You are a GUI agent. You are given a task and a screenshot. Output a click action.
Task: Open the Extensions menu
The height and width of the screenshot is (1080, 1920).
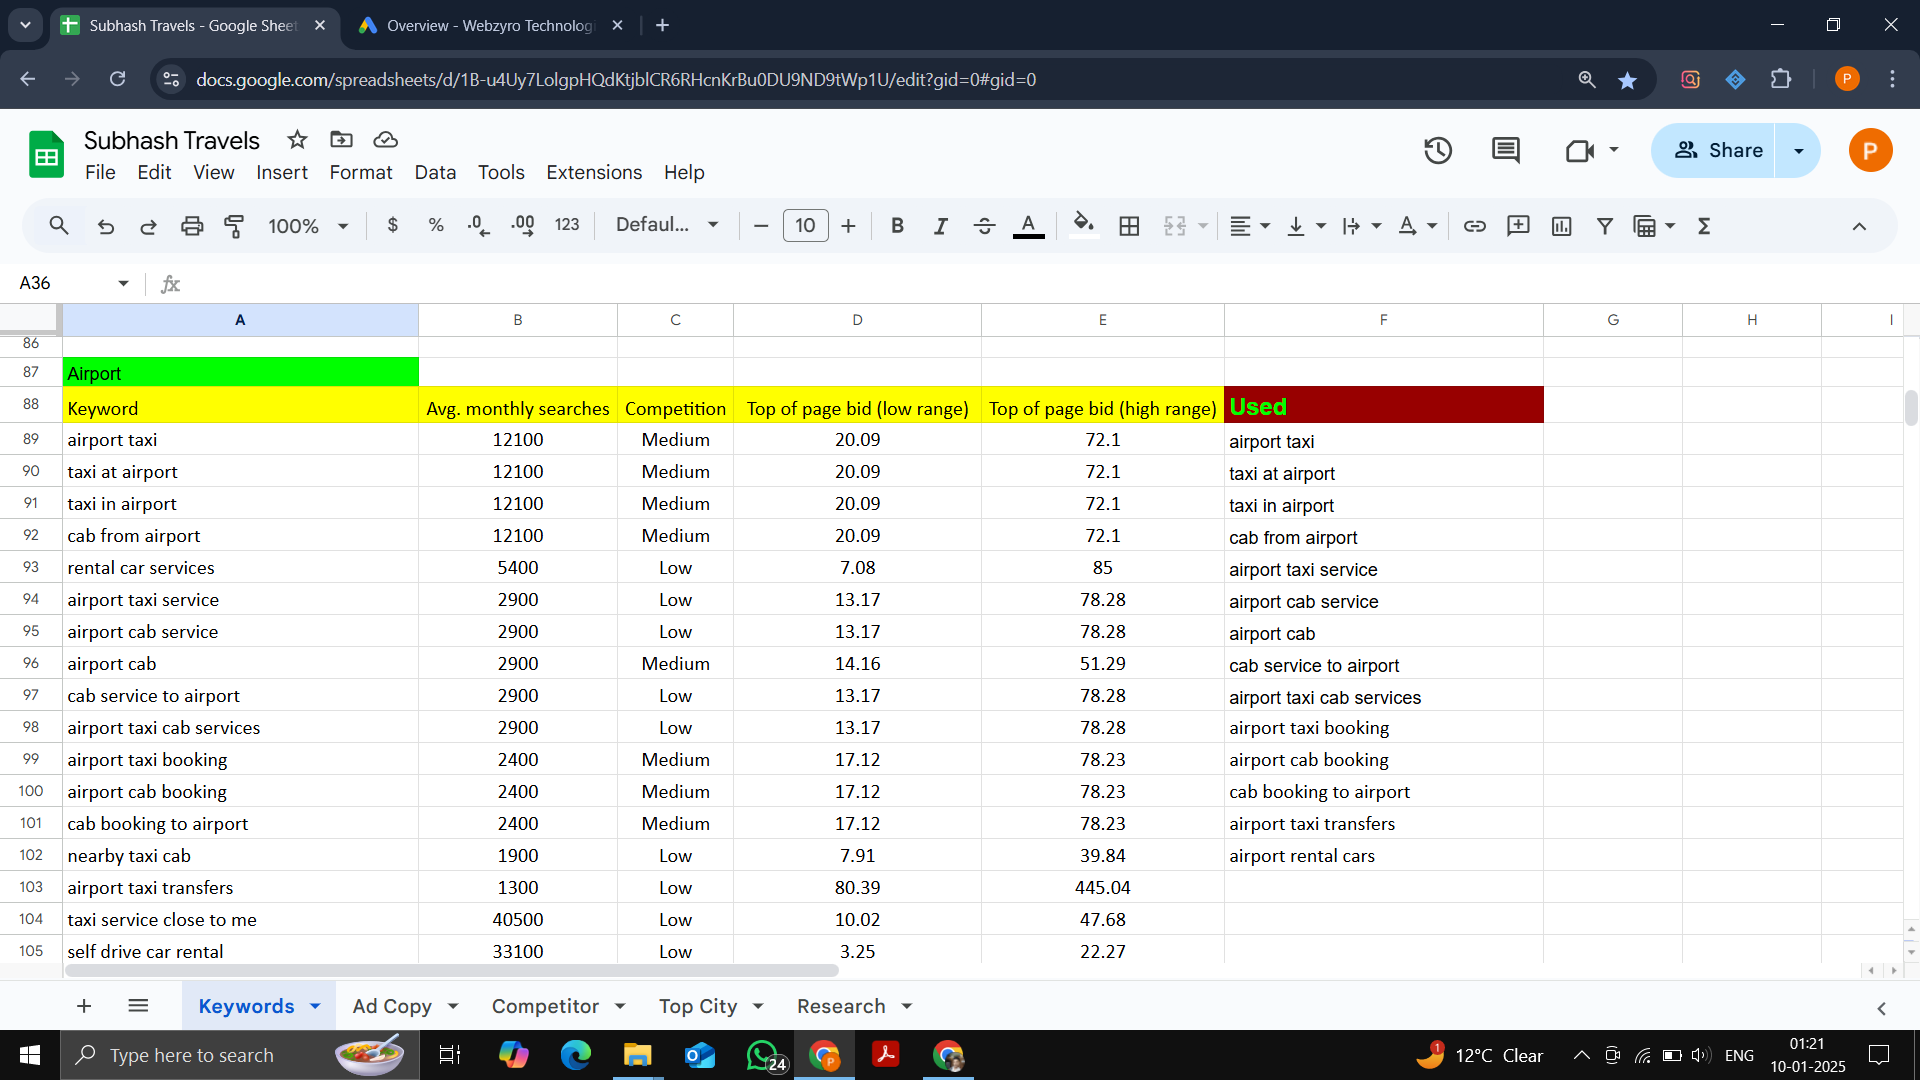tap(594, 173)
